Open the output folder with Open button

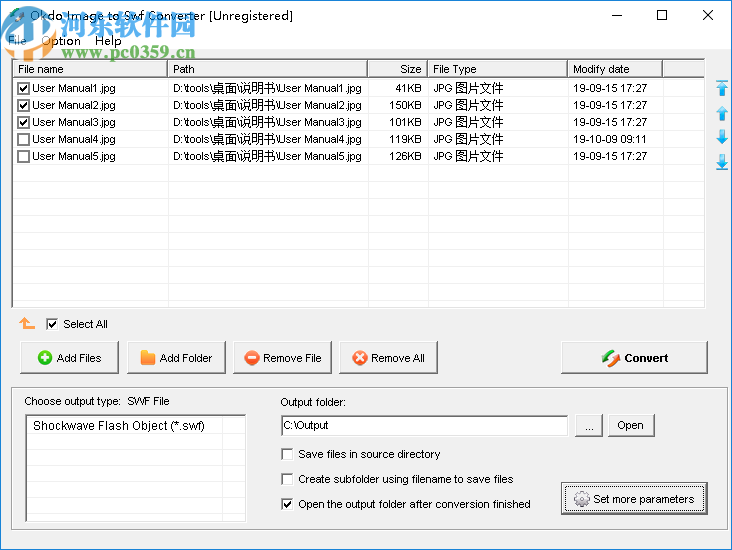[x=631, y=425]
